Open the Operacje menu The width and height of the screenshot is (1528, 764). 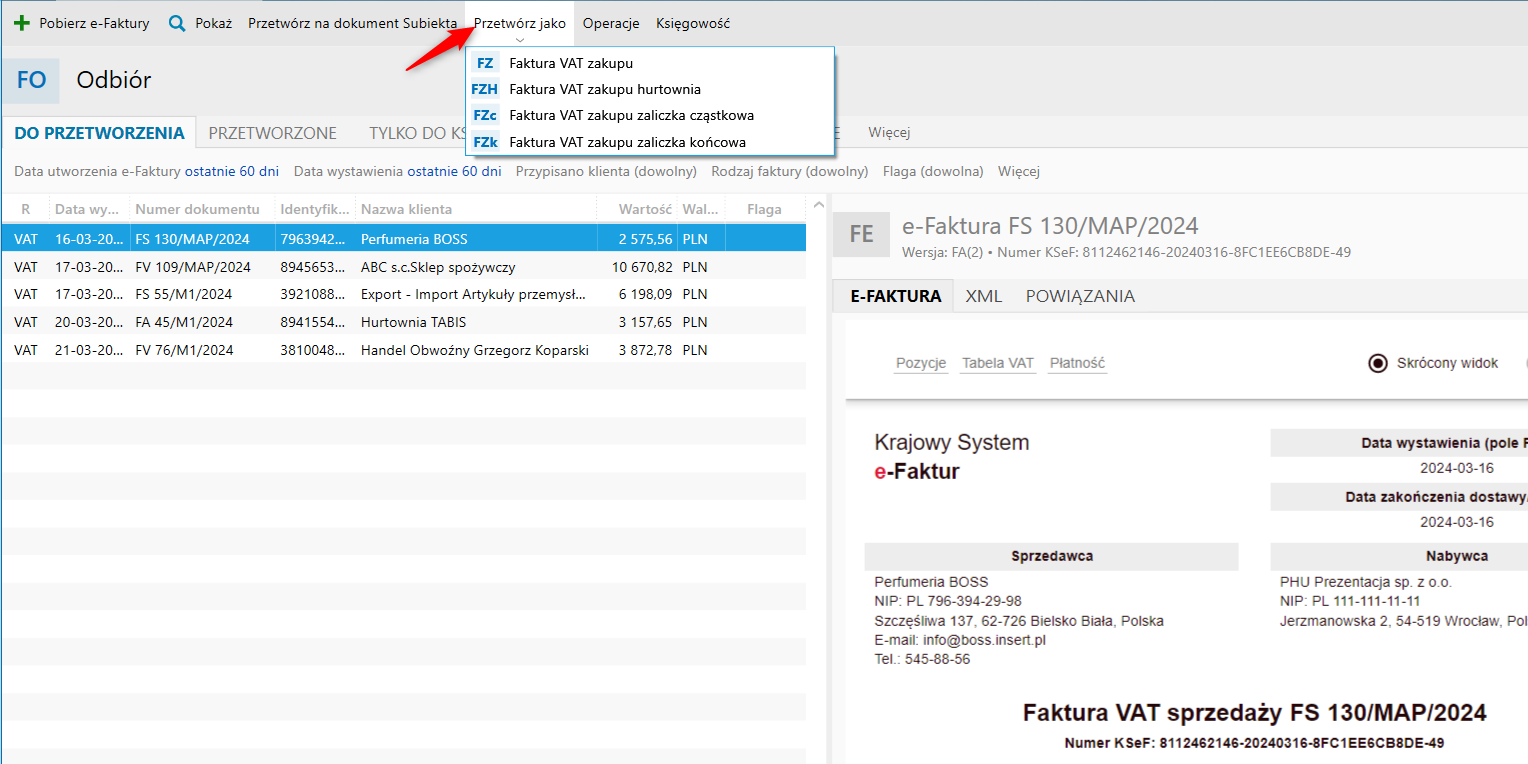click(611, 23)
